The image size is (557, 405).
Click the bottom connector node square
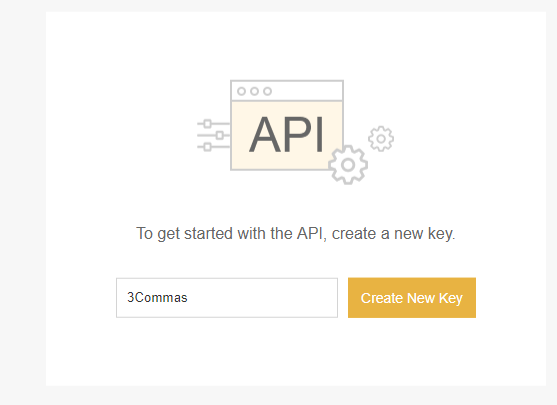(x=208, y=146)
